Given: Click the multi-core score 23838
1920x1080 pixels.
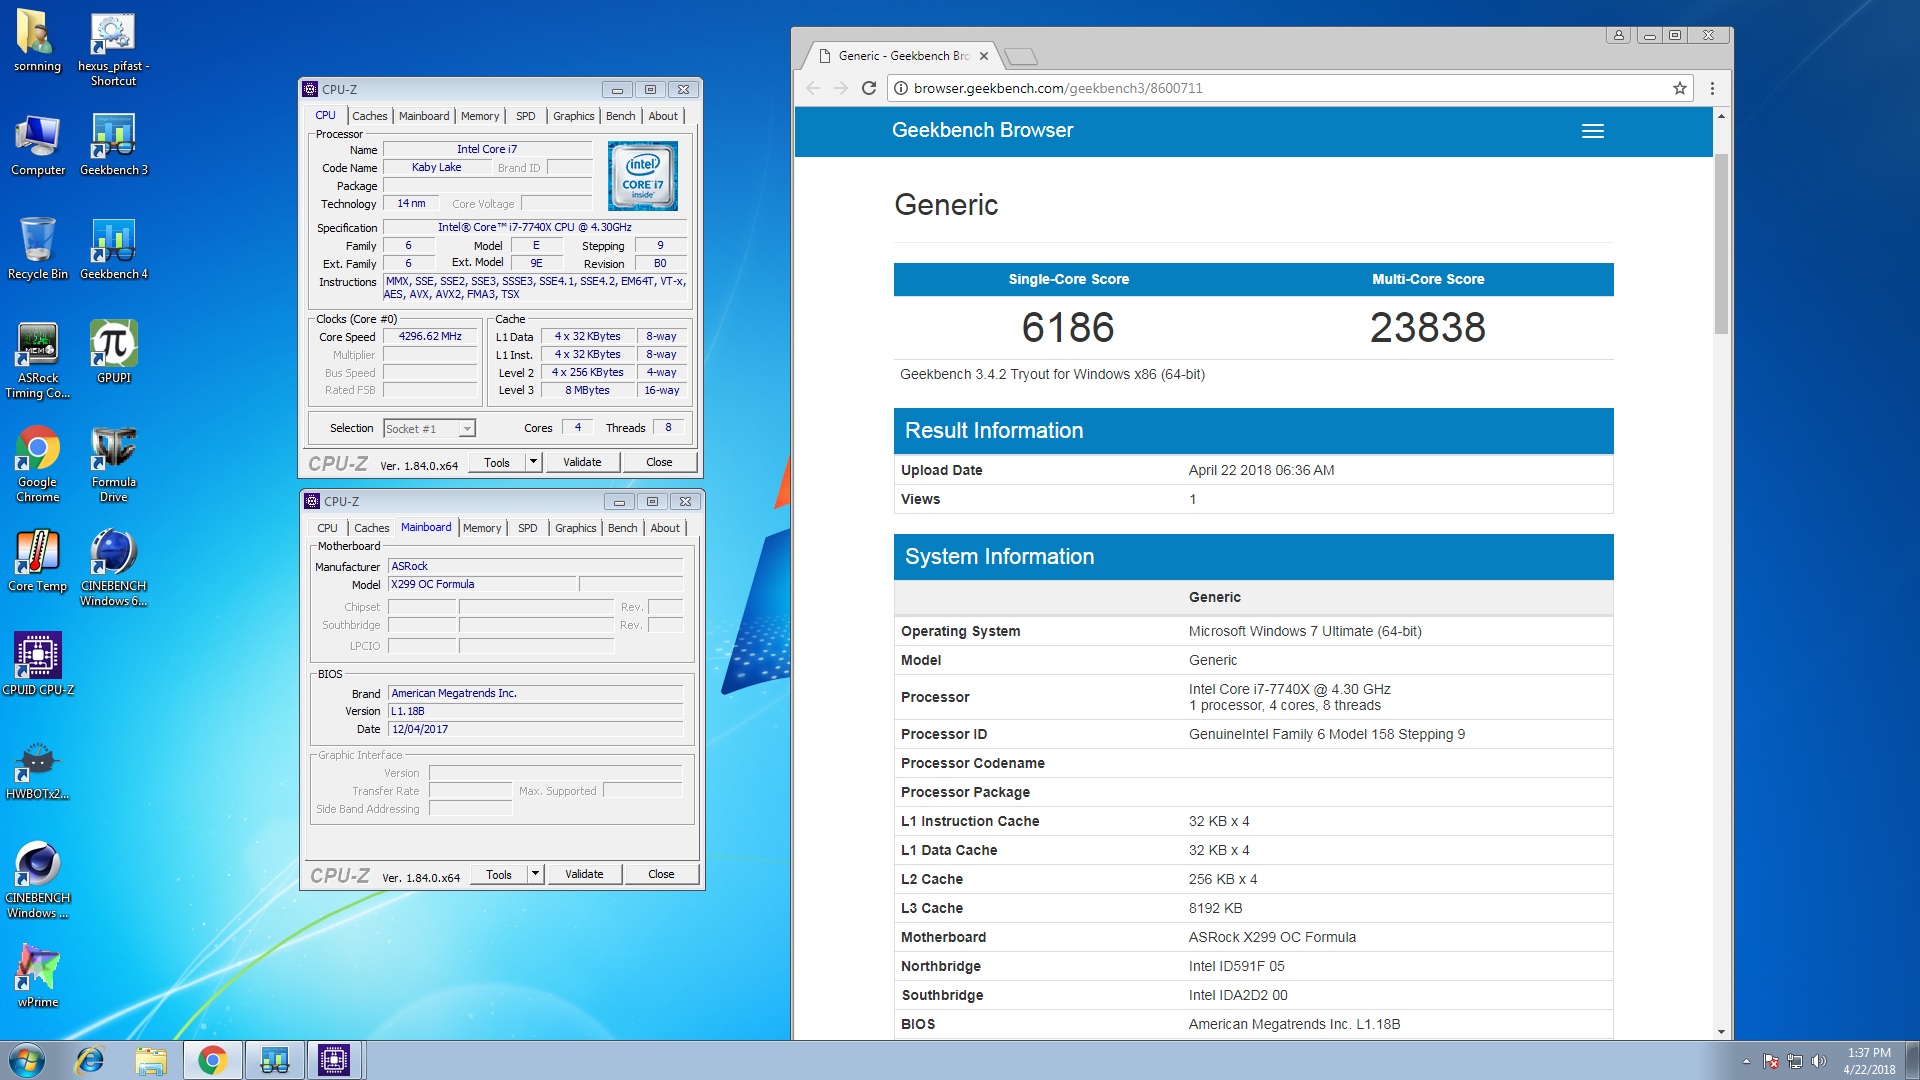Looking at the screenshot, I should pyautogui.click(x=1428, y=328).
